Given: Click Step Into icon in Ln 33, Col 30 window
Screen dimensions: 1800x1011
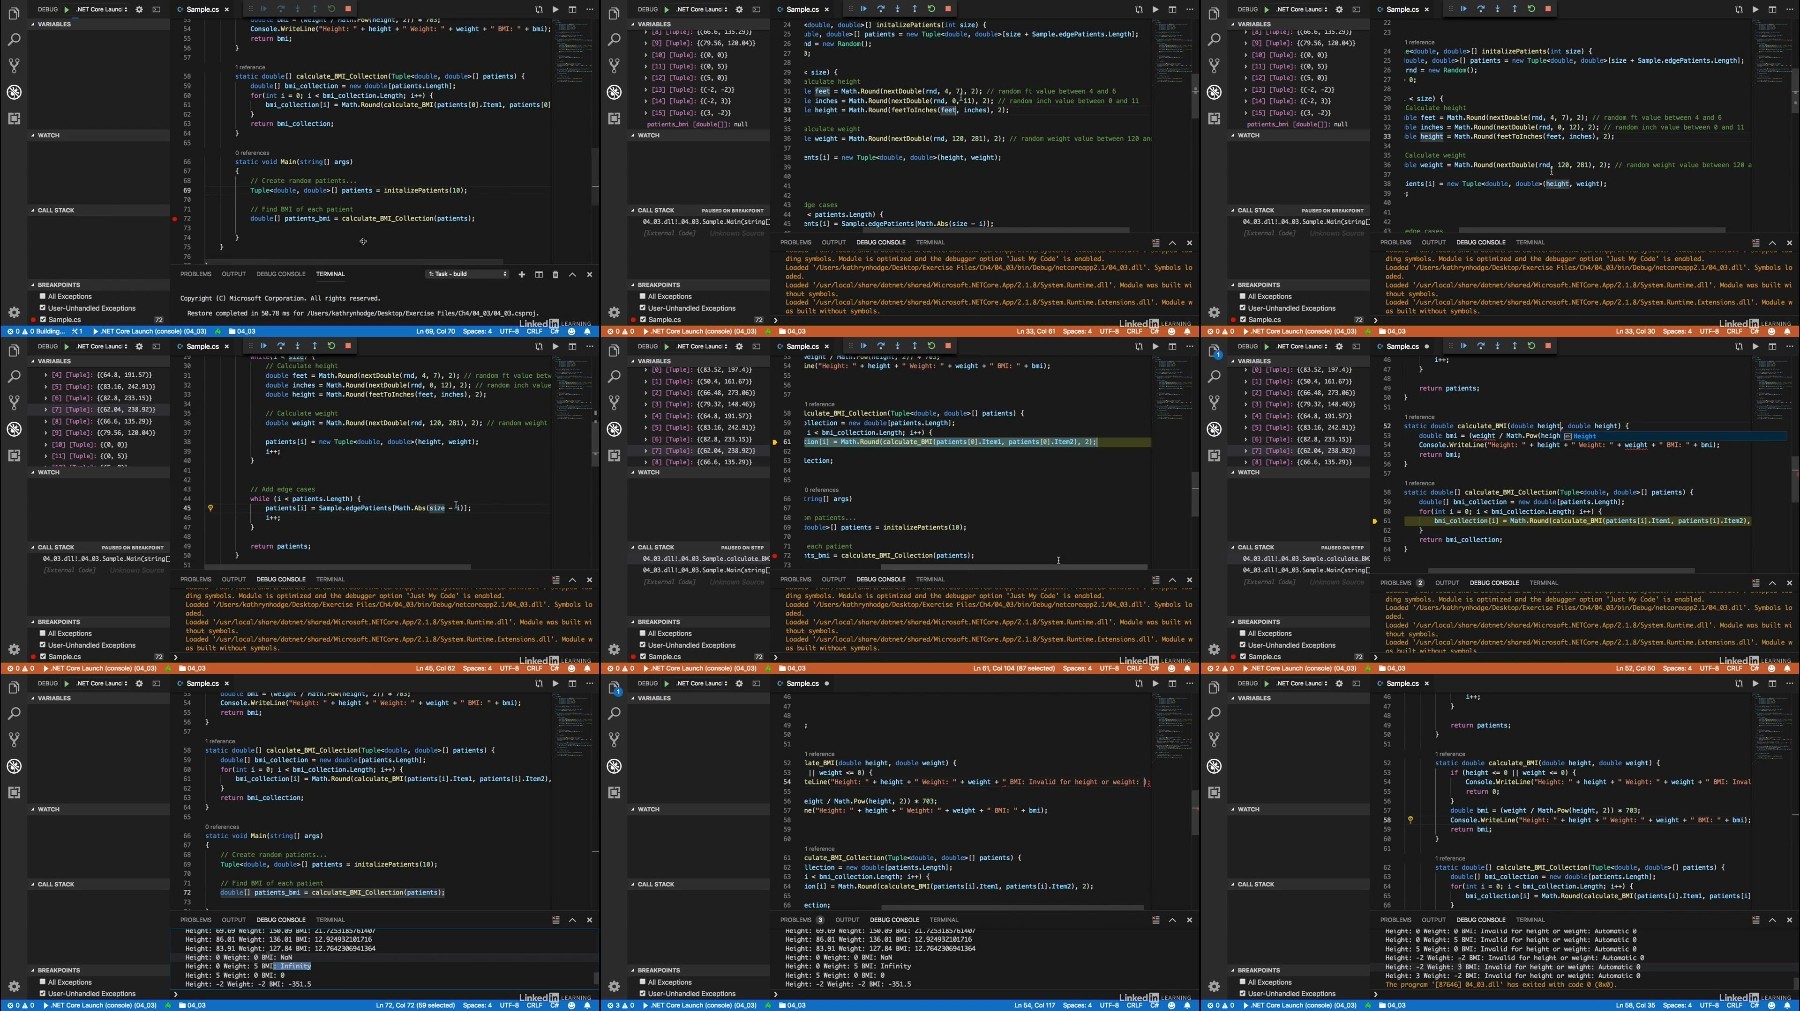Looking at the screenshot, I should coord(1497,9).
